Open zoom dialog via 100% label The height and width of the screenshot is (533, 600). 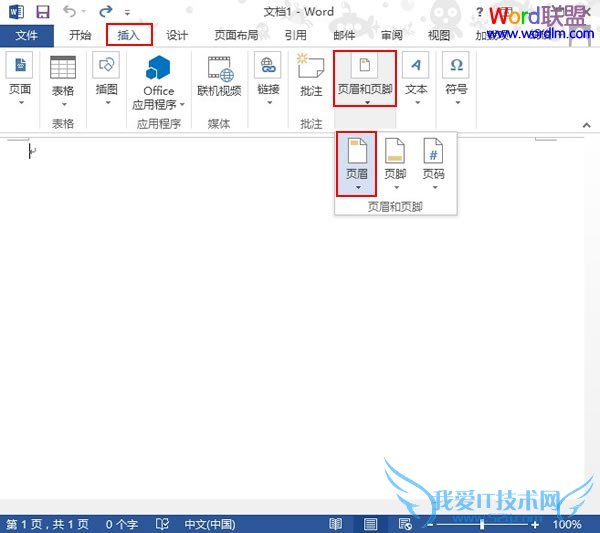coord(567,524)
